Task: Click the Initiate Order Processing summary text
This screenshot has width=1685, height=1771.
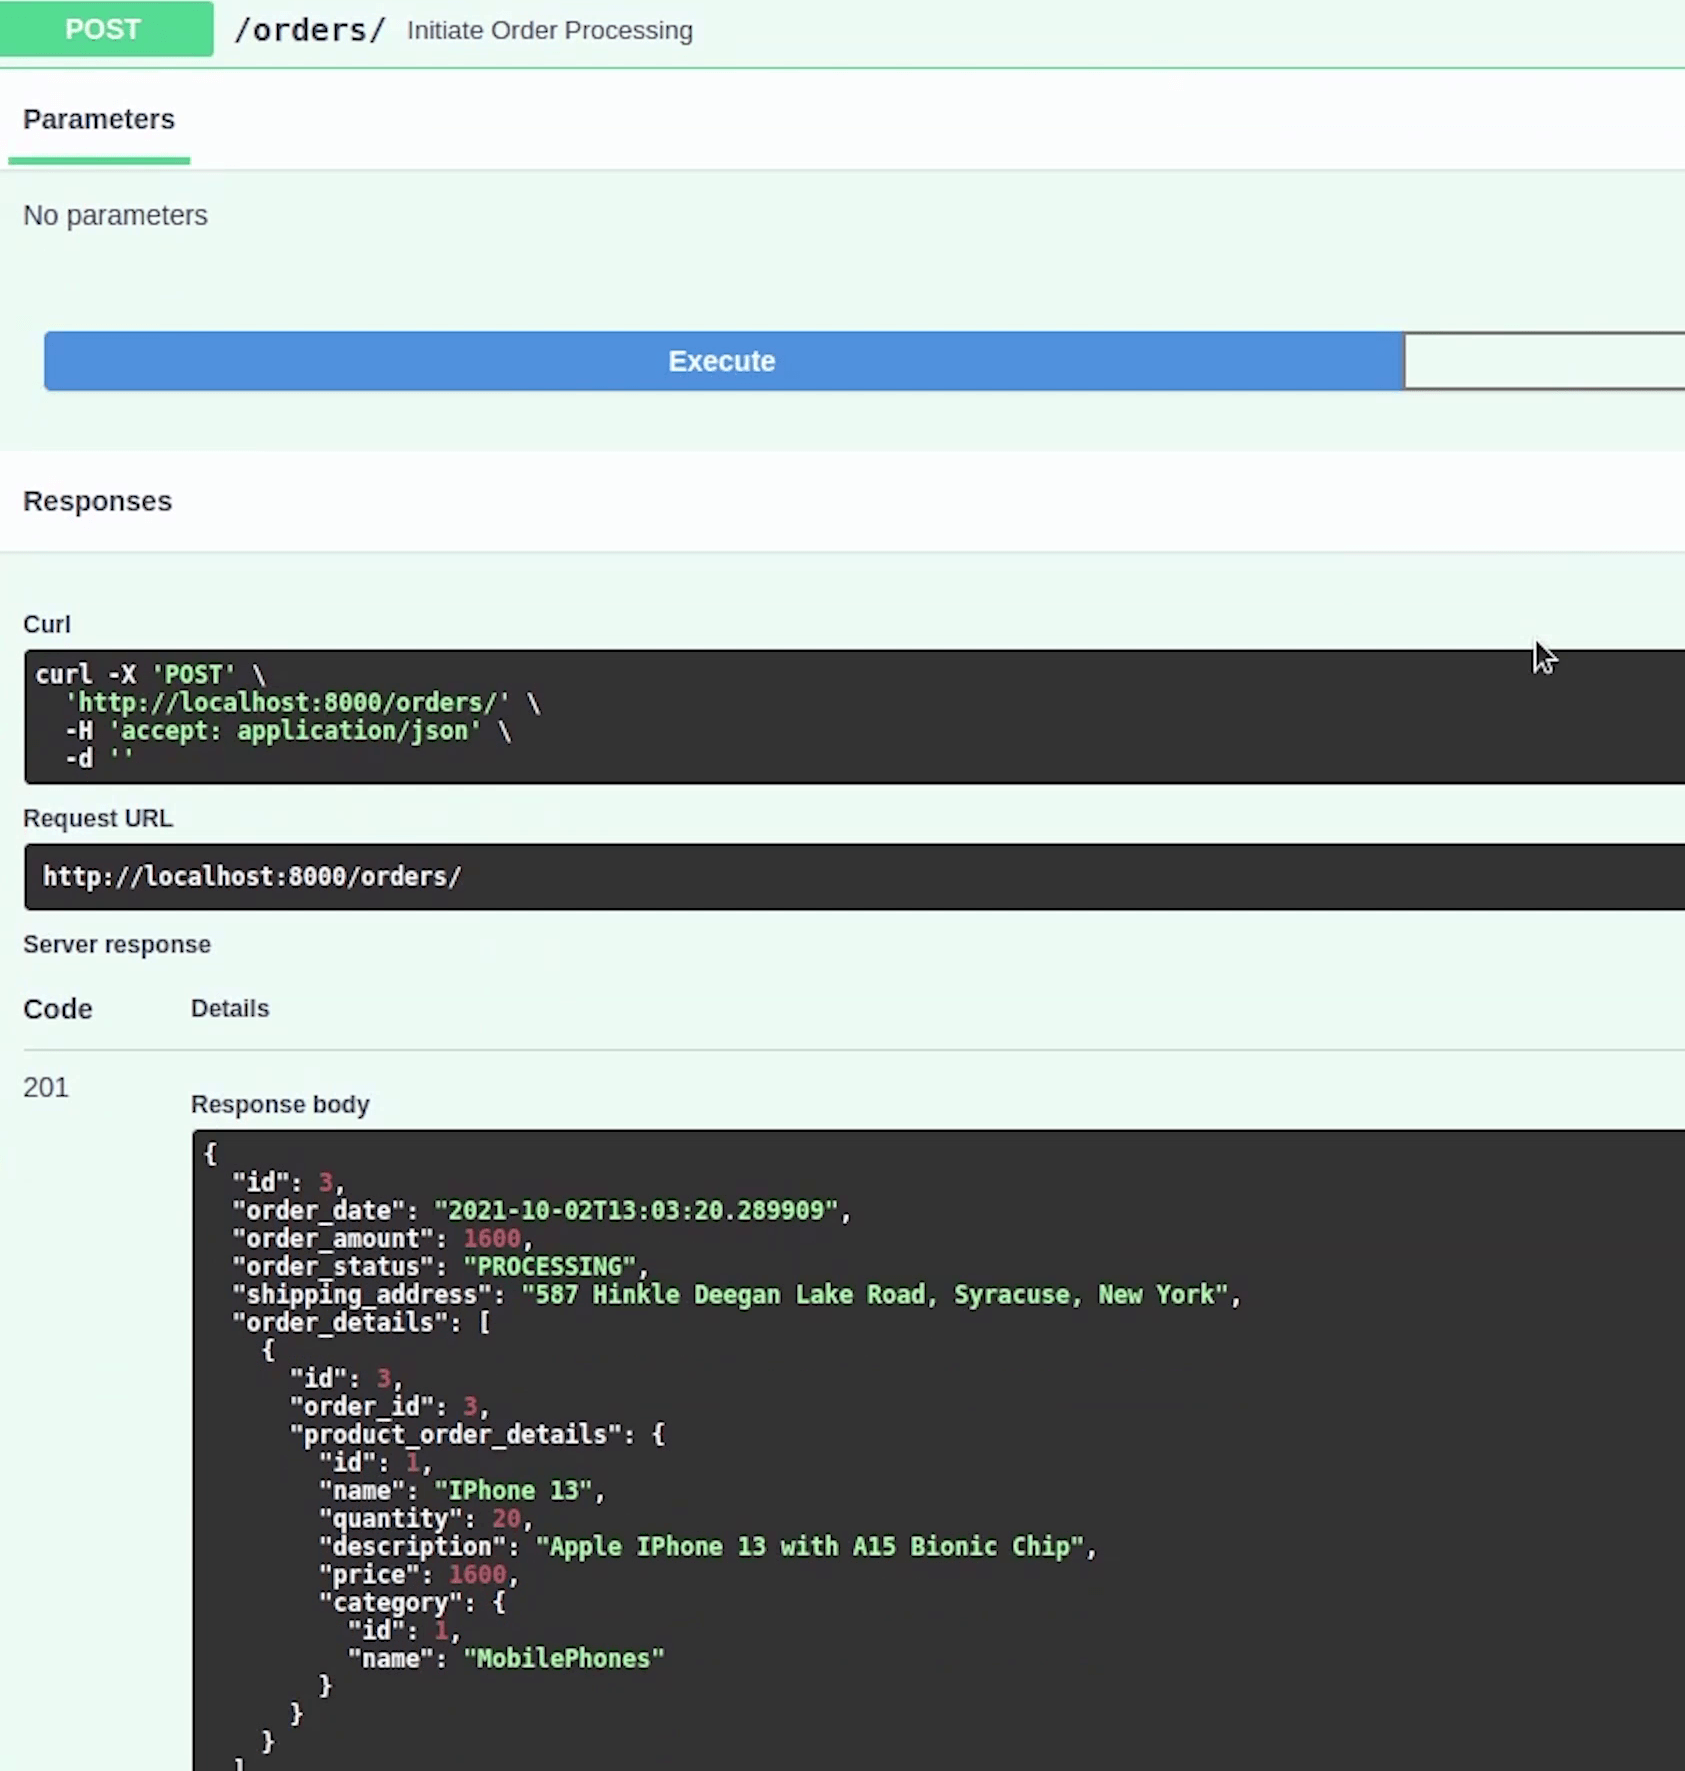Action: point(549,30)
